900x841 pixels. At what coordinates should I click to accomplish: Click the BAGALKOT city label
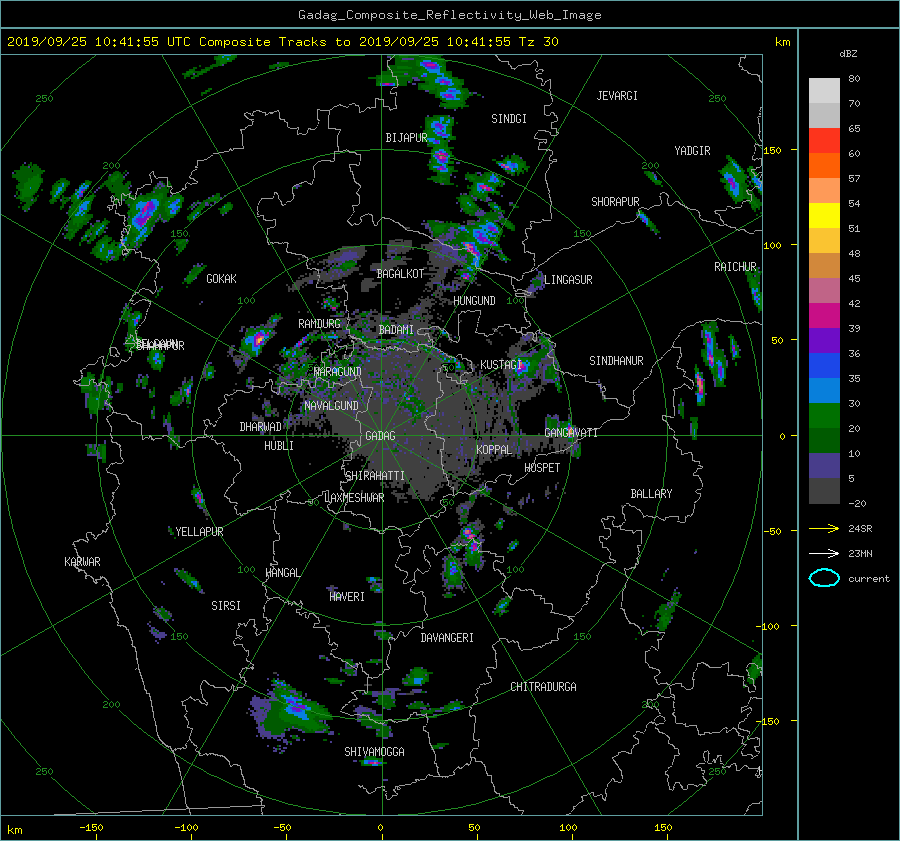[400, 274]
